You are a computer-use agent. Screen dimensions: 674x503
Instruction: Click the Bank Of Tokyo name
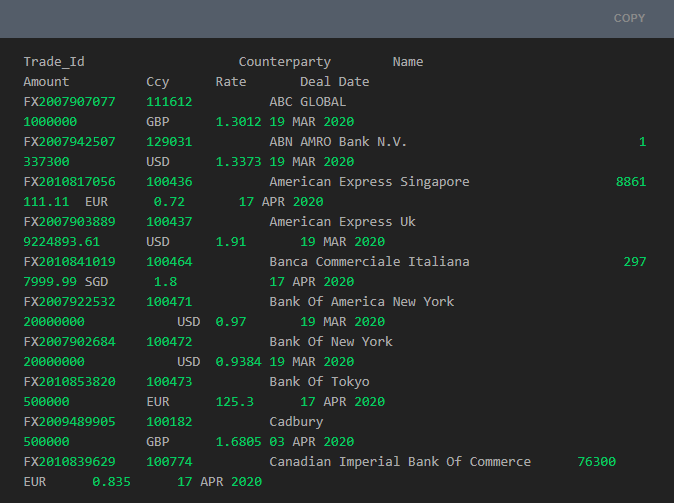click(x=319, y=382)
